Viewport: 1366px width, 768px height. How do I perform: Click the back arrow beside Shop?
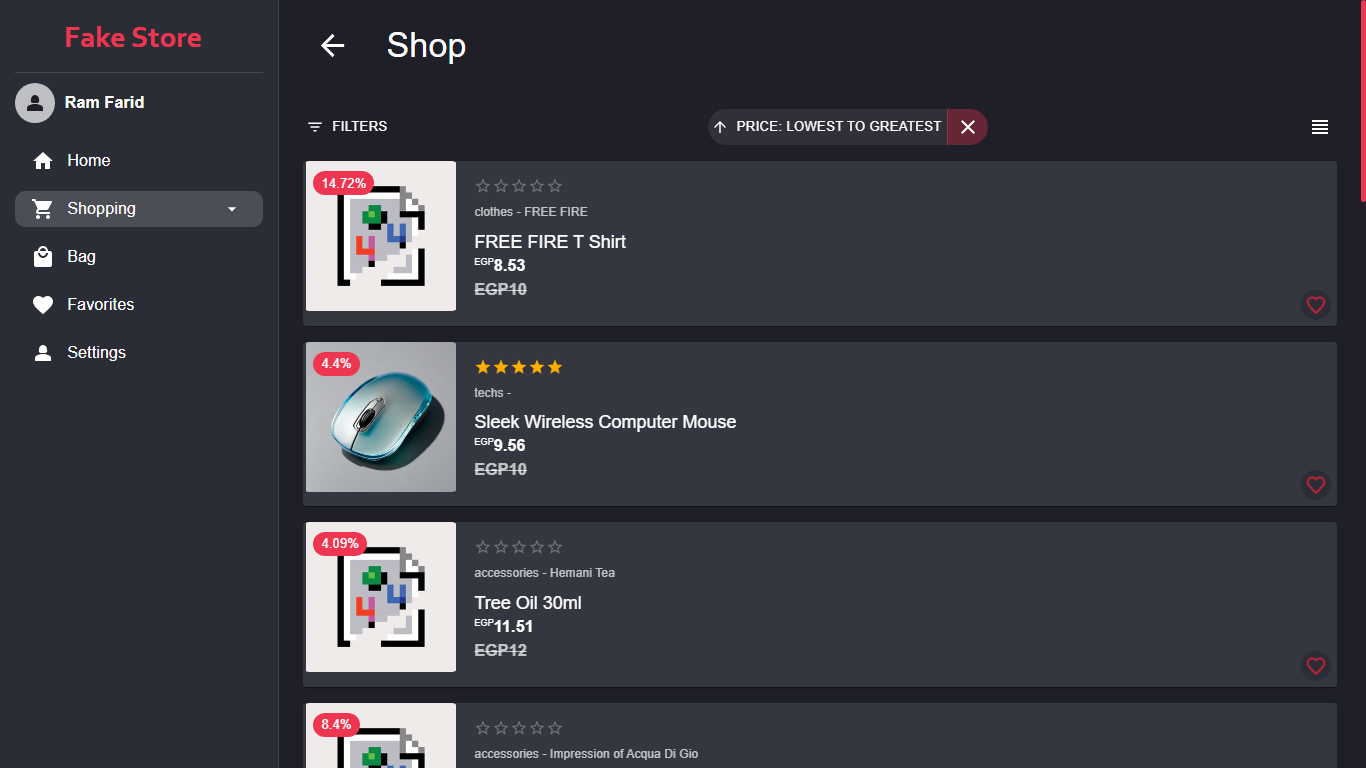click(332, 45)
